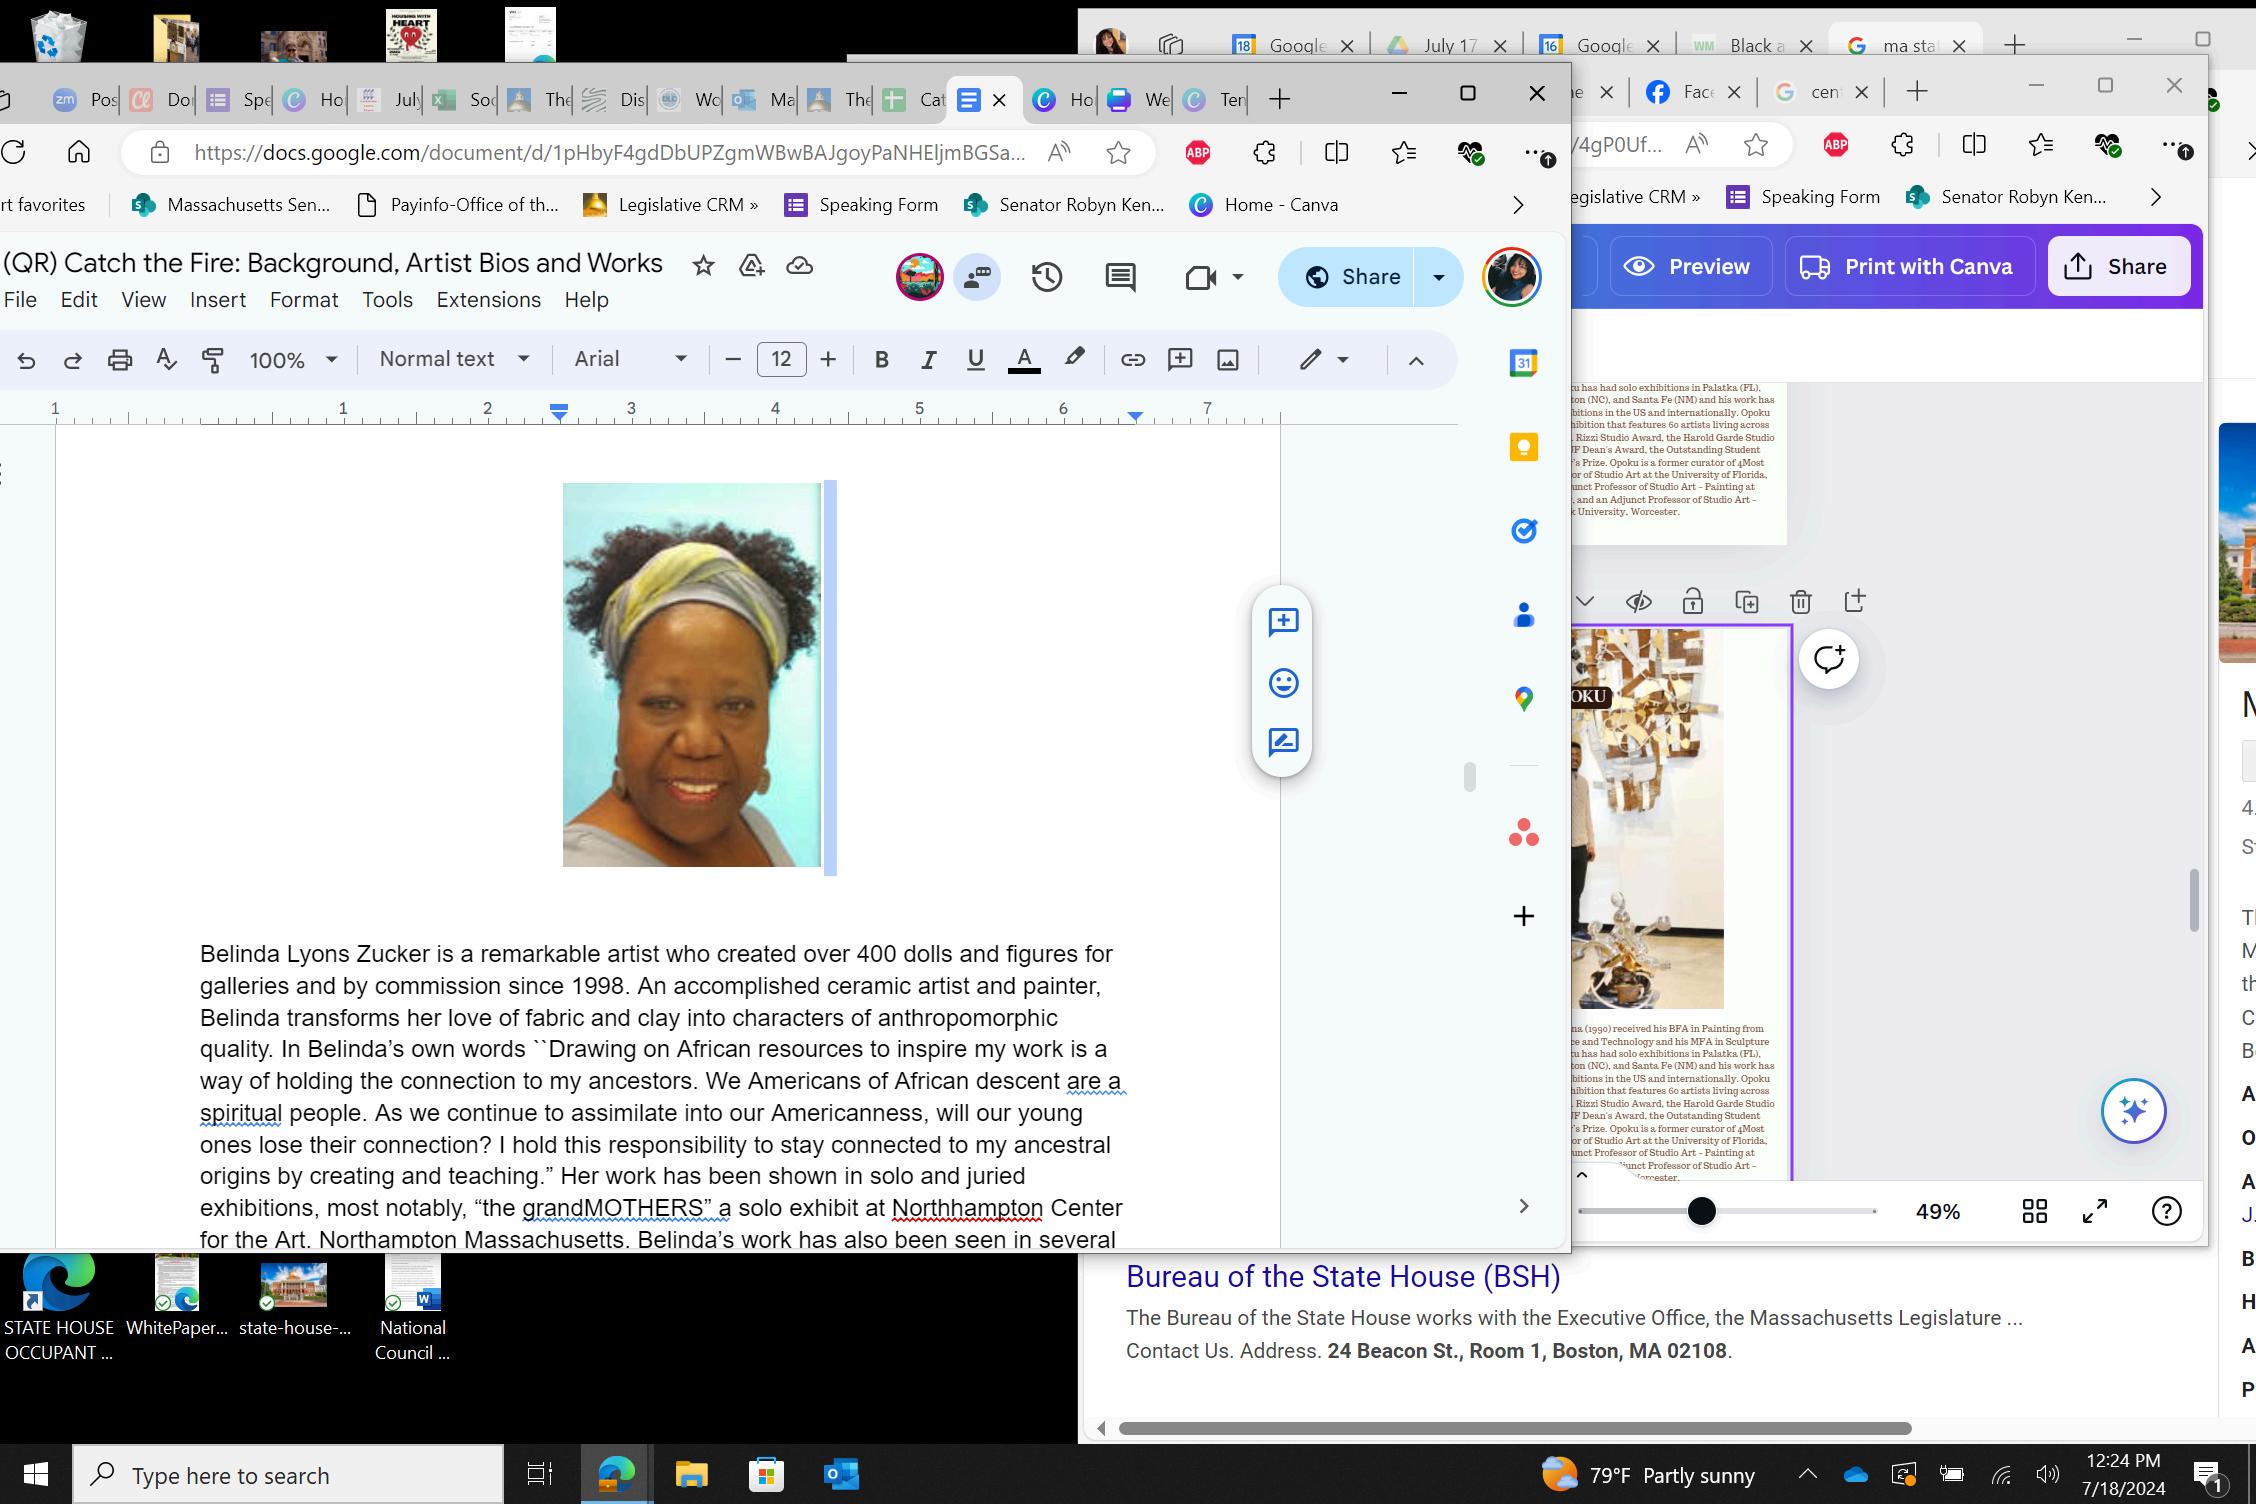Image resolution: width=2256 pixels, height=1504 pixels.
Task: Open Bureau of the State House link
Action: tap(1342, 1277)
